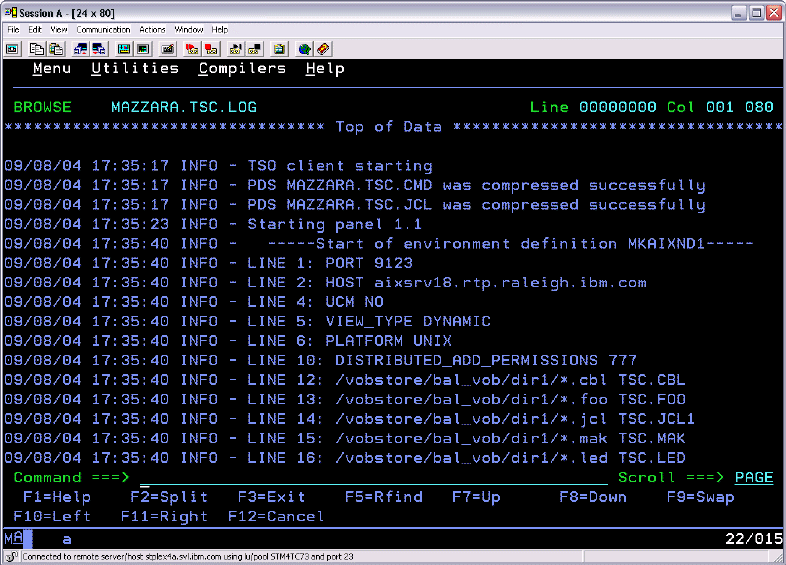786x565 pixels.
Task: Open the Edit menu
Action: pyautogui.click(x=35, y=30)
